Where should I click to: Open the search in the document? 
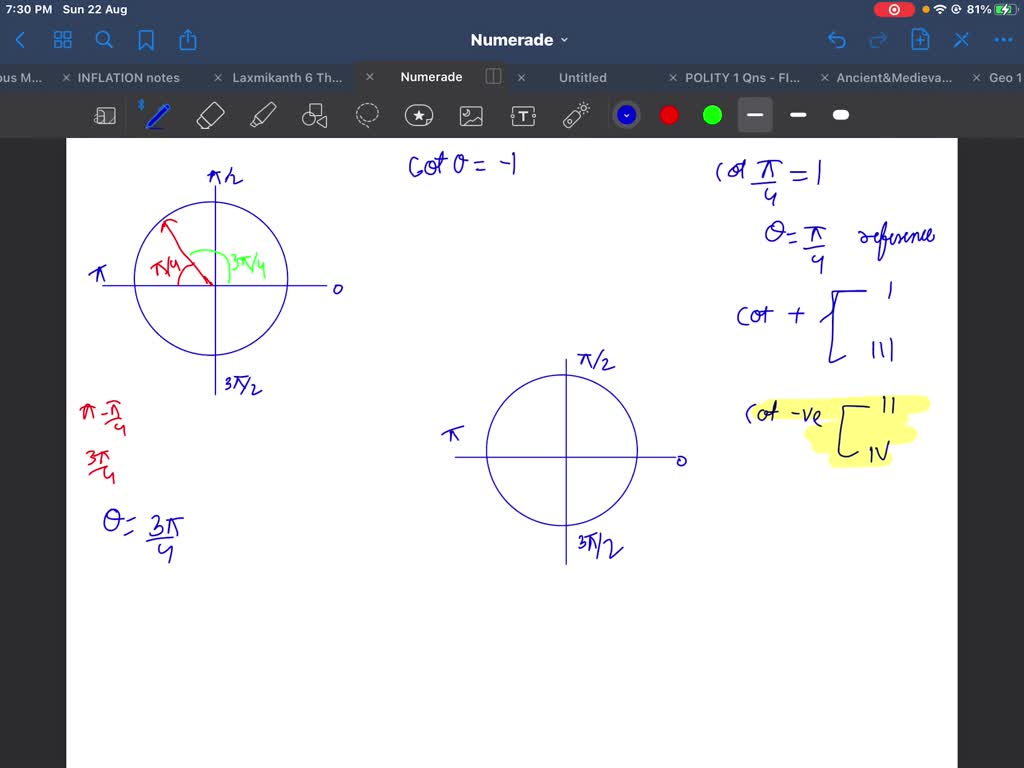point(104,40)
